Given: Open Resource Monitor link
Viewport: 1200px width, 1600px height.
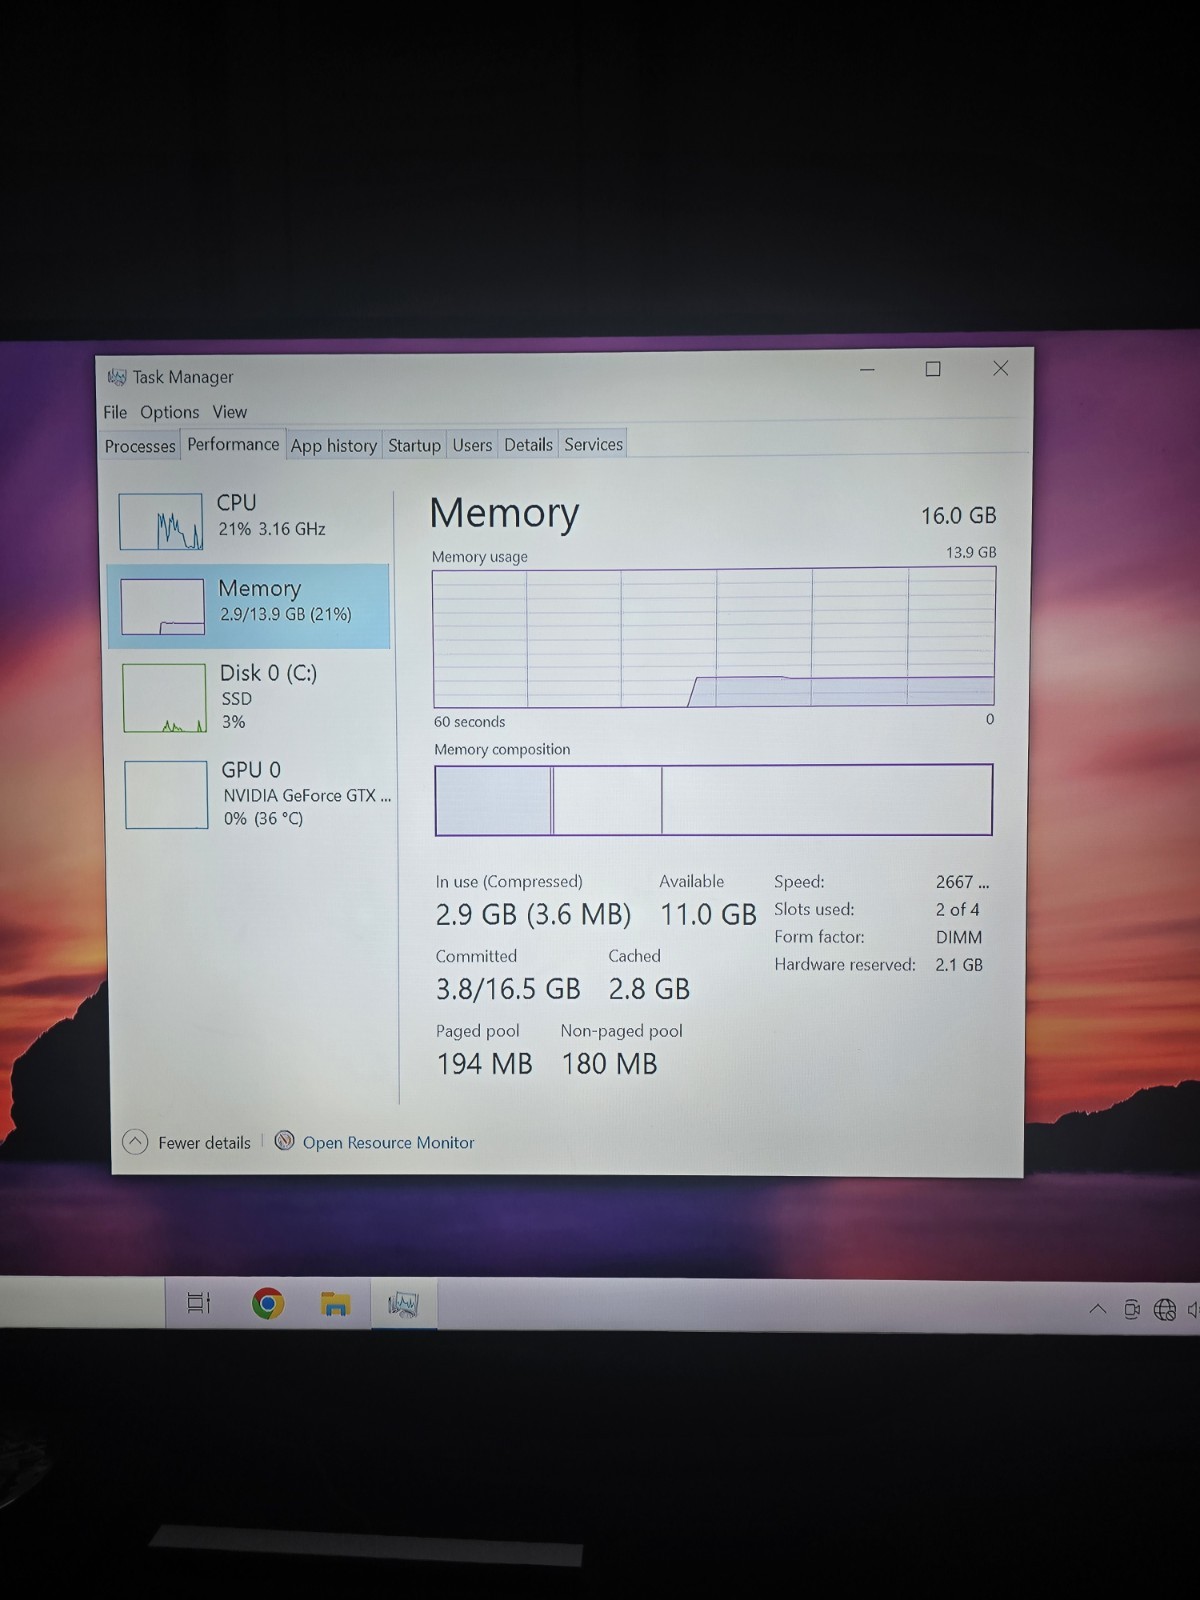Looking at the screenshot, I should [x=388, y=1142].
